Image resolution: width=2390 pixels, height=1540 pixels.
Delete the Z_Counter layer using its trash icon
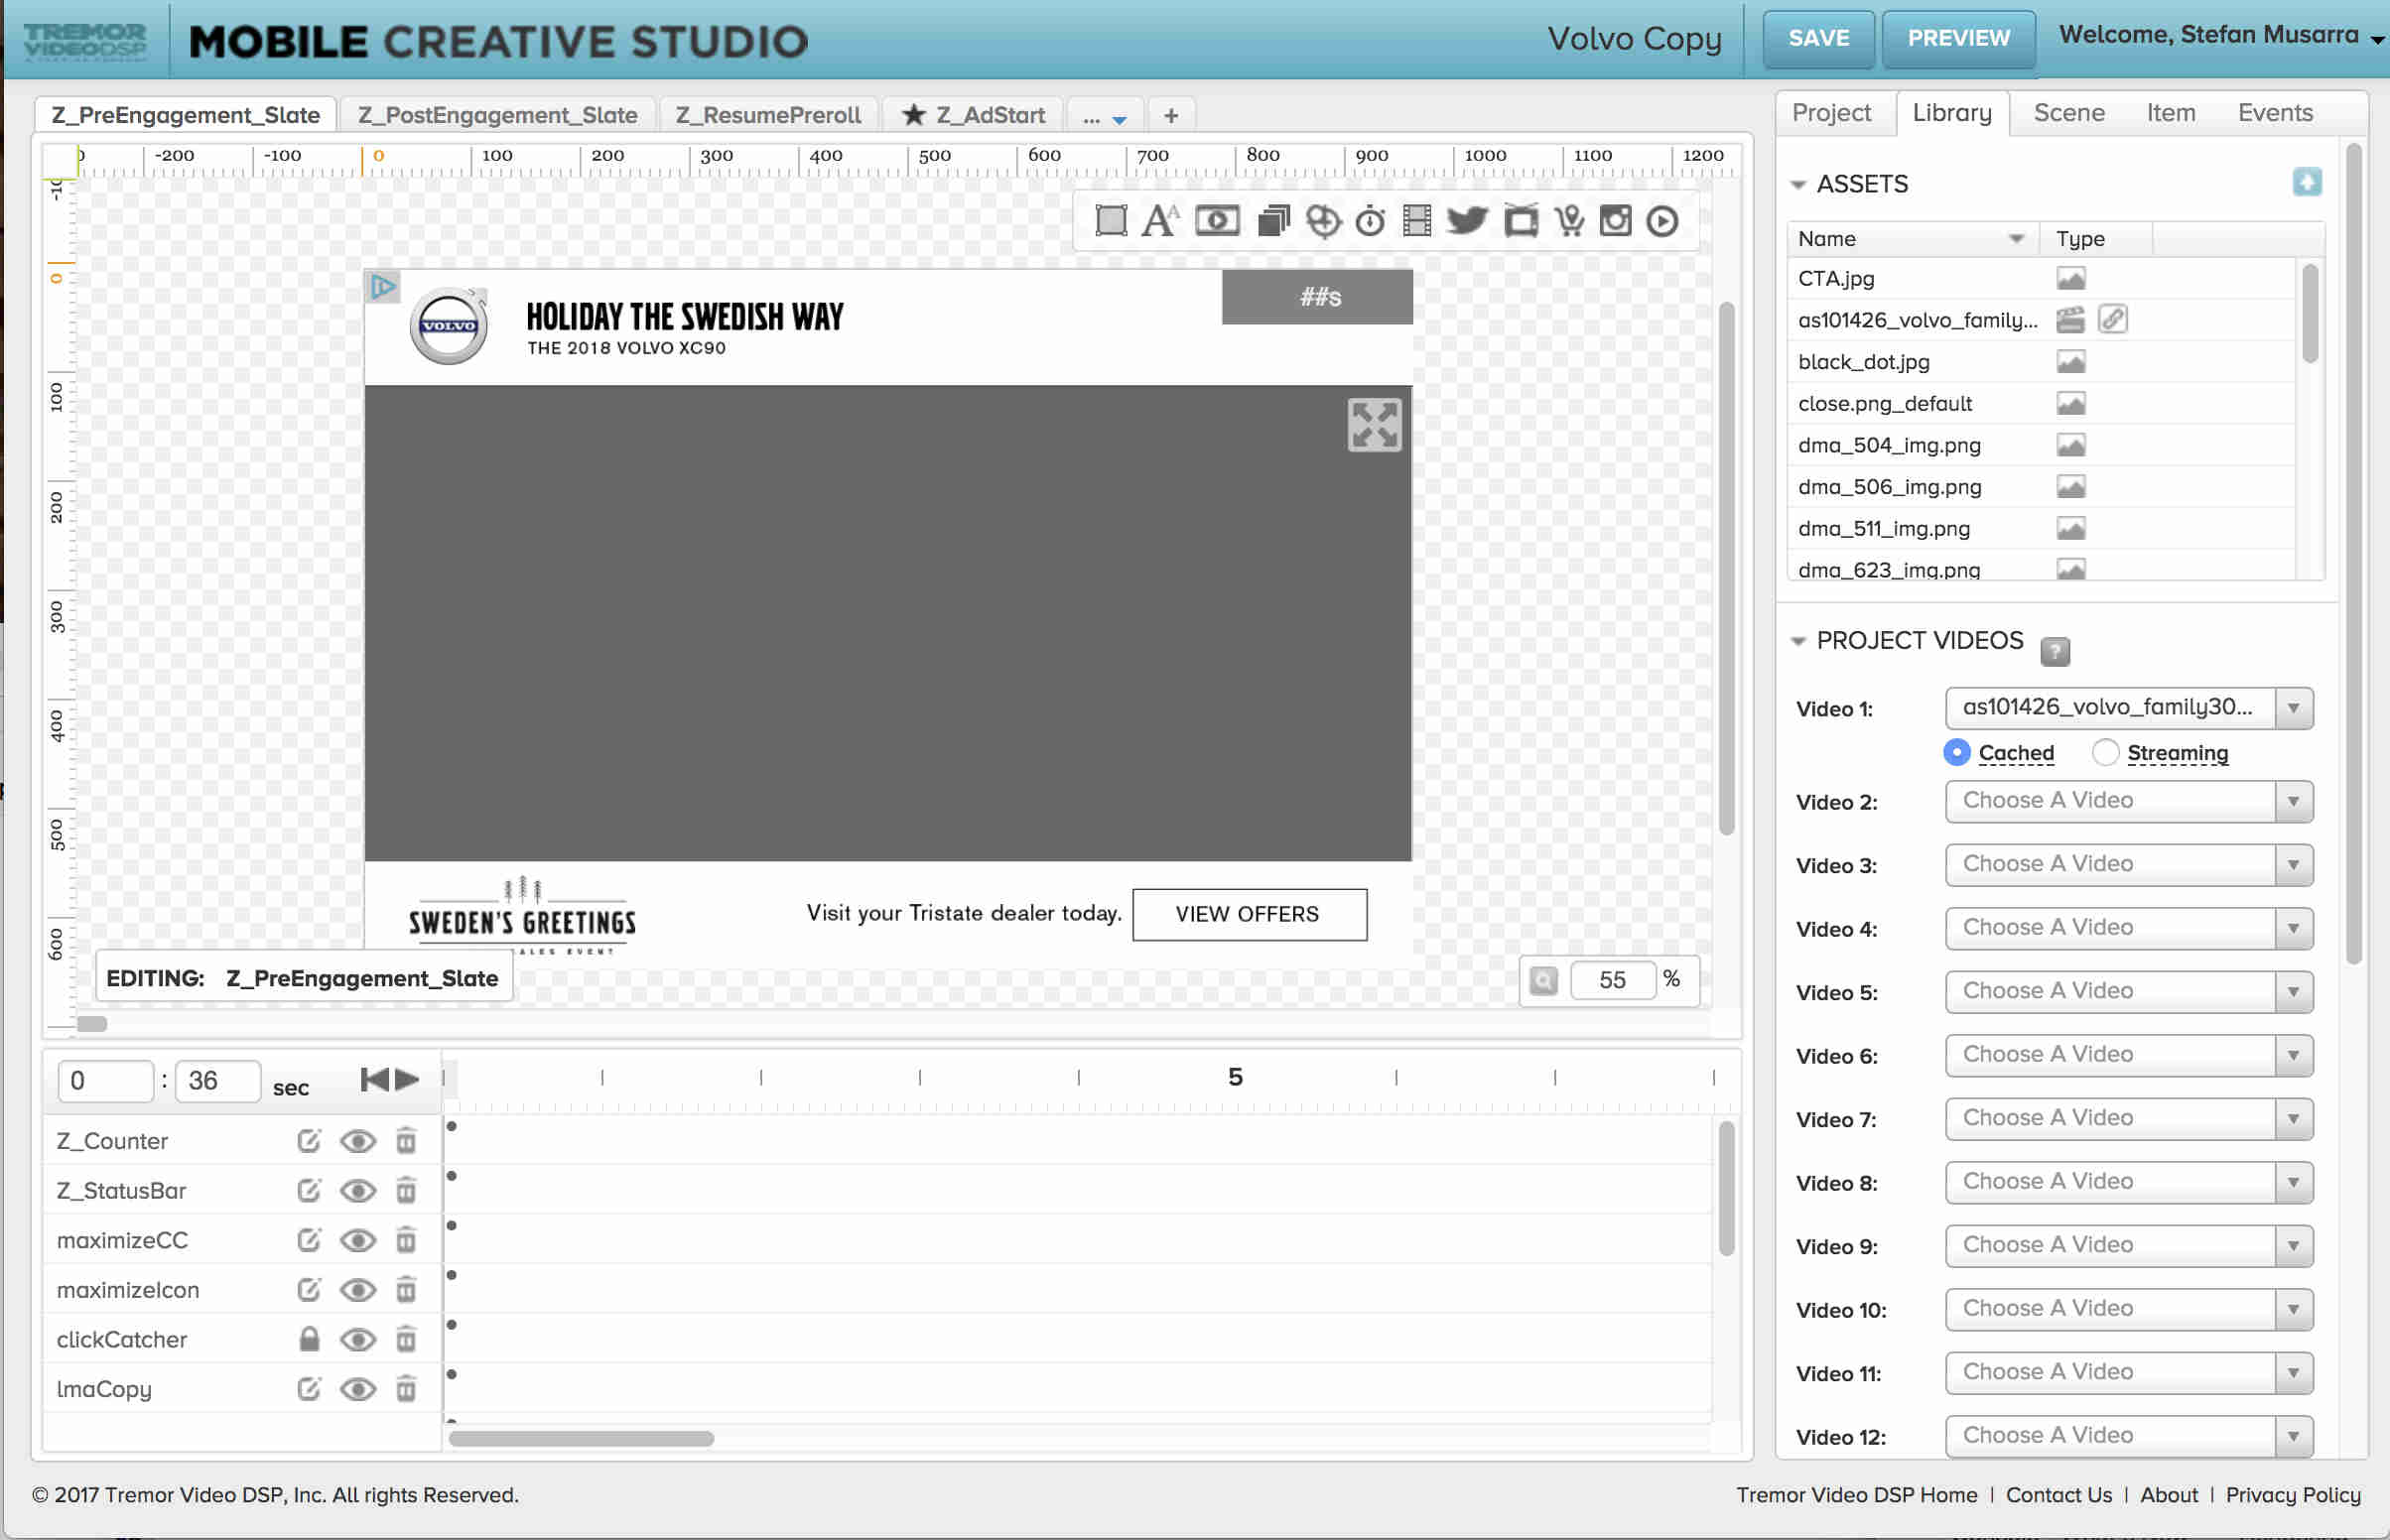(407, 1140)
